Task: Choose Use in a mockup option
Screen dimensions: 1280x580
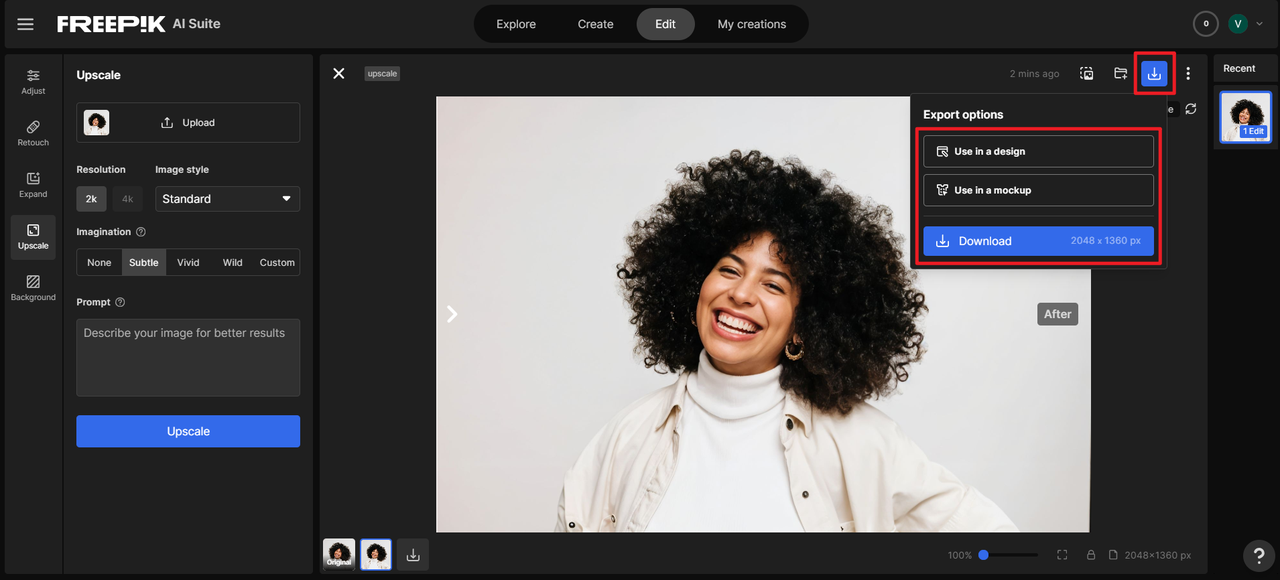Action: [x=1038, y=190]
